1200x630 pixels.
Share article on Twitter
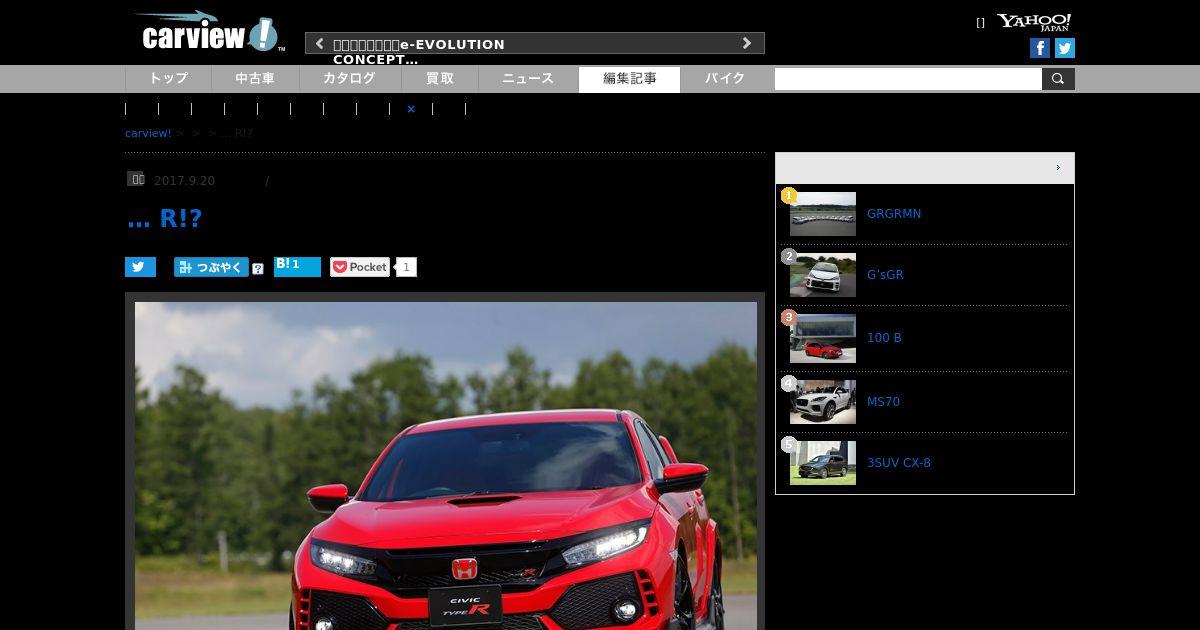pos(140,267)
